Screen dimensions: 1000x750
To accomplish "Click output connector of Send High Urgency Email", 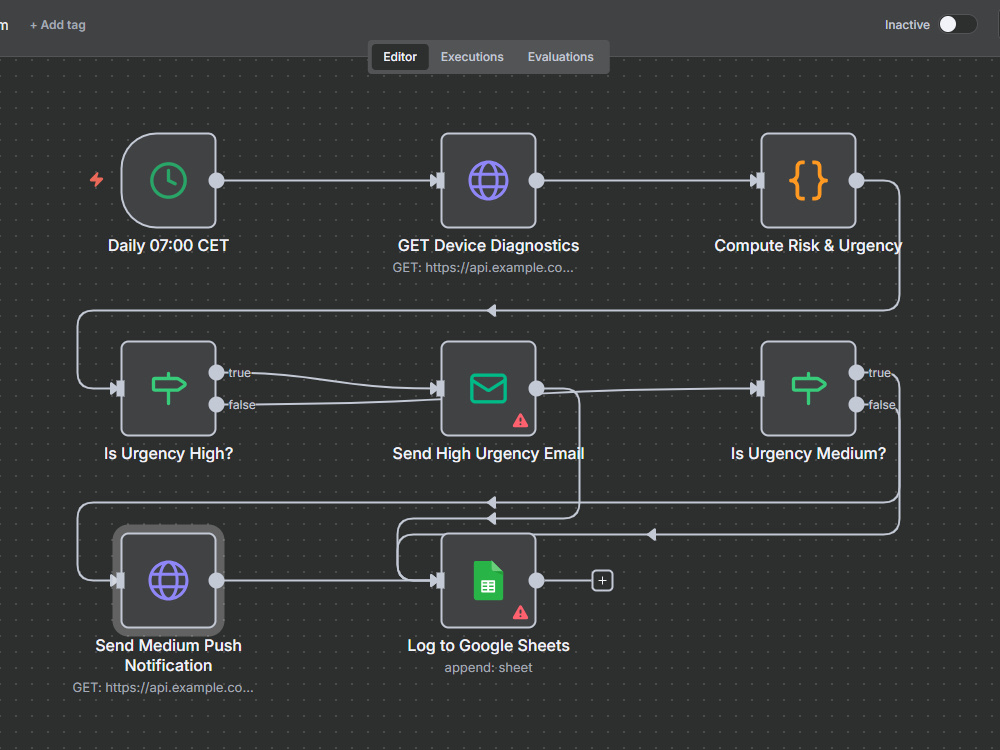I will (x=537, y=388).
